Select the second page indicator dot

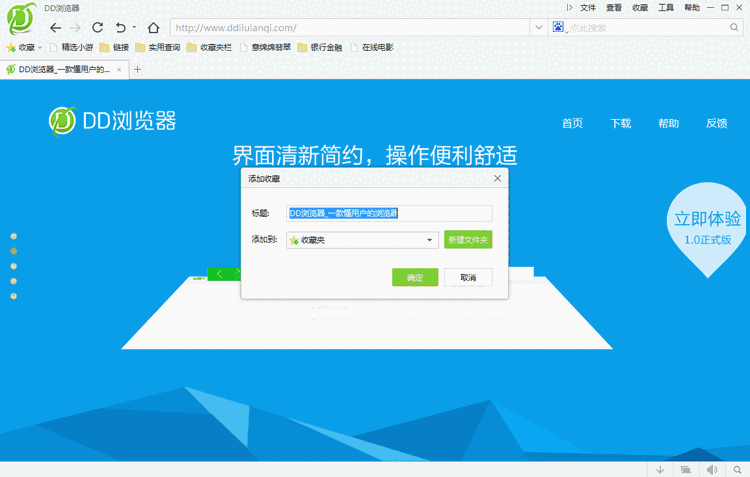pyautogui.click(x=14, y=251)
